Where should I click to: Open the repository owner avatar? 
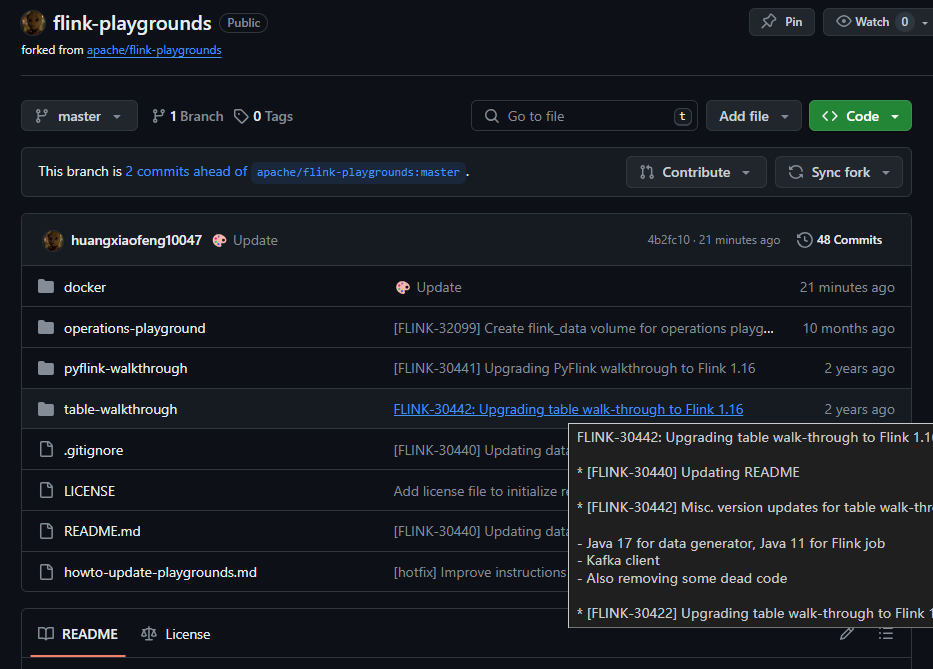point(33,23)
